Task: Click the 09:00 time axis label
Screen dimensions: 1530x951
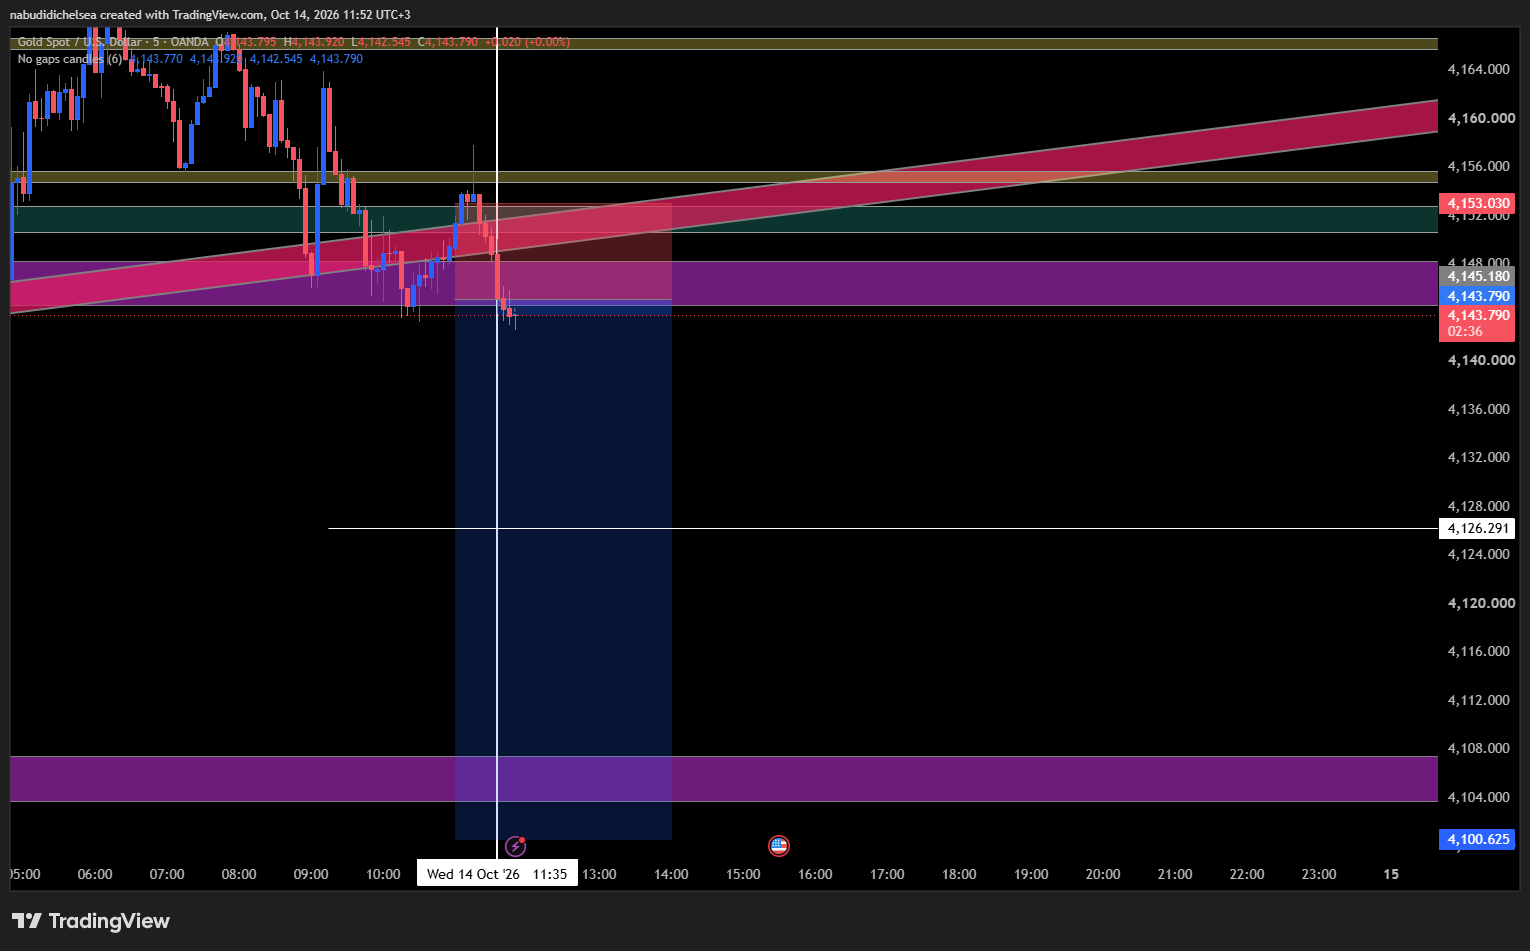Action: (x=311, y=874)
